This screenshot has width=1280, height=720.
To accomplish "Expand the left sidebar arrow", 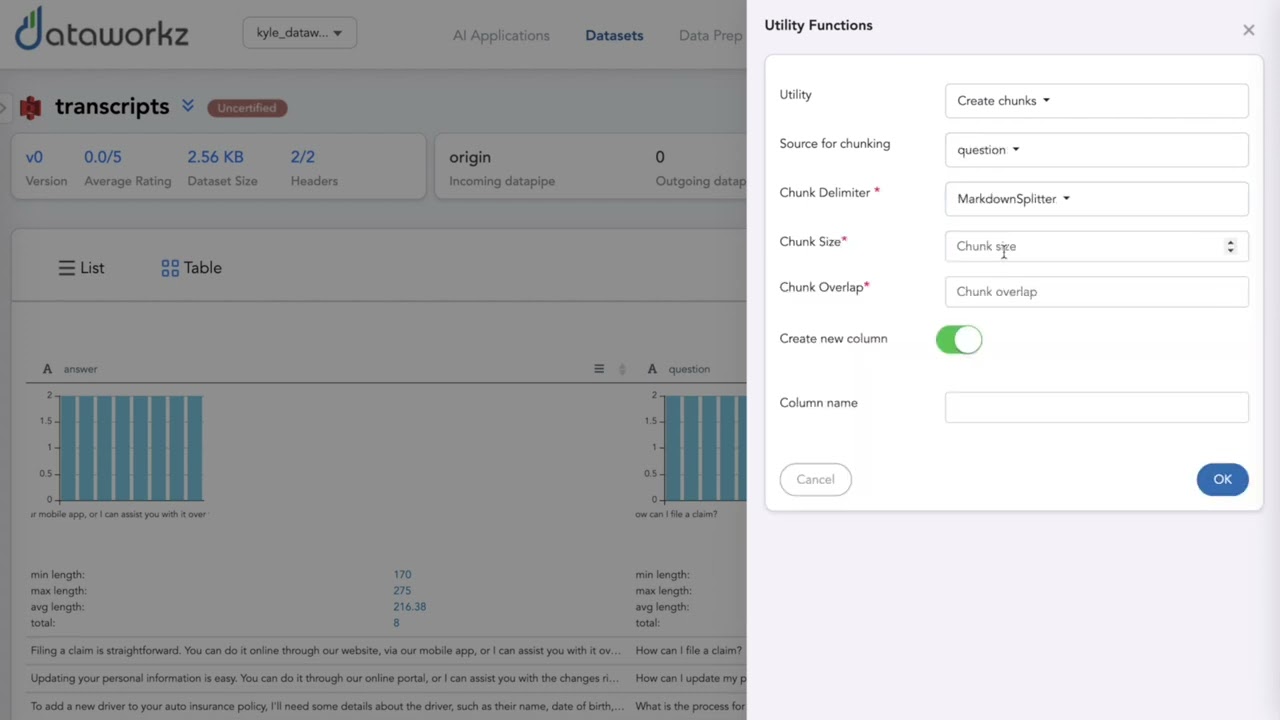I will (x=4, y=107).
